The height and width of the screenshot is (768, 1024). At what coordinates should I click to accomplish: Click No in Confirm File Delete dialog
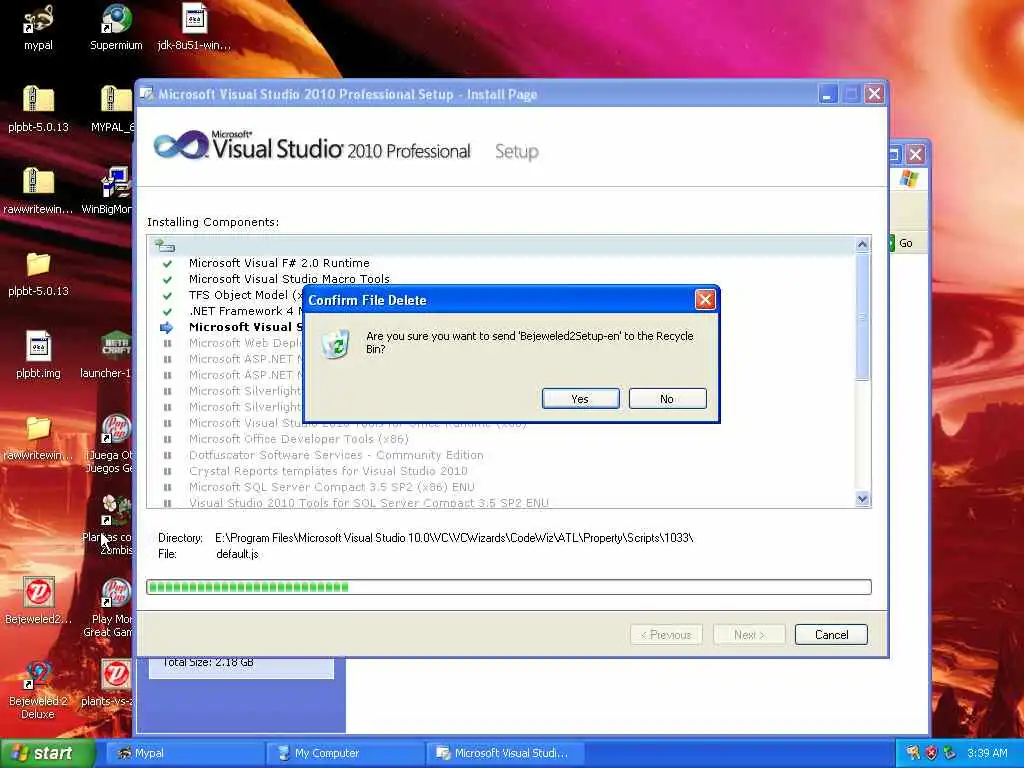tap(667, 398)
